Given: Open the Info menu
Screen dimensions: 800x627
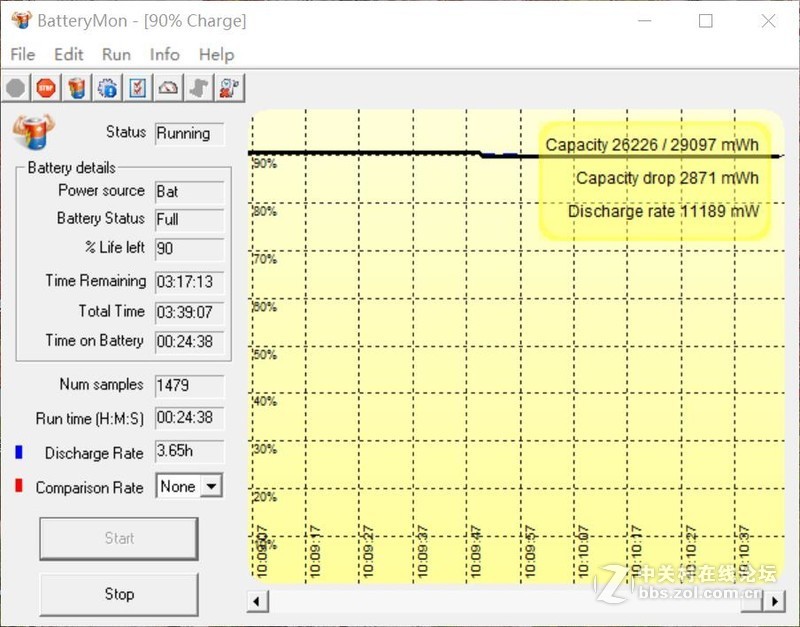Looking at the screenshot, I should click(164, 54).
